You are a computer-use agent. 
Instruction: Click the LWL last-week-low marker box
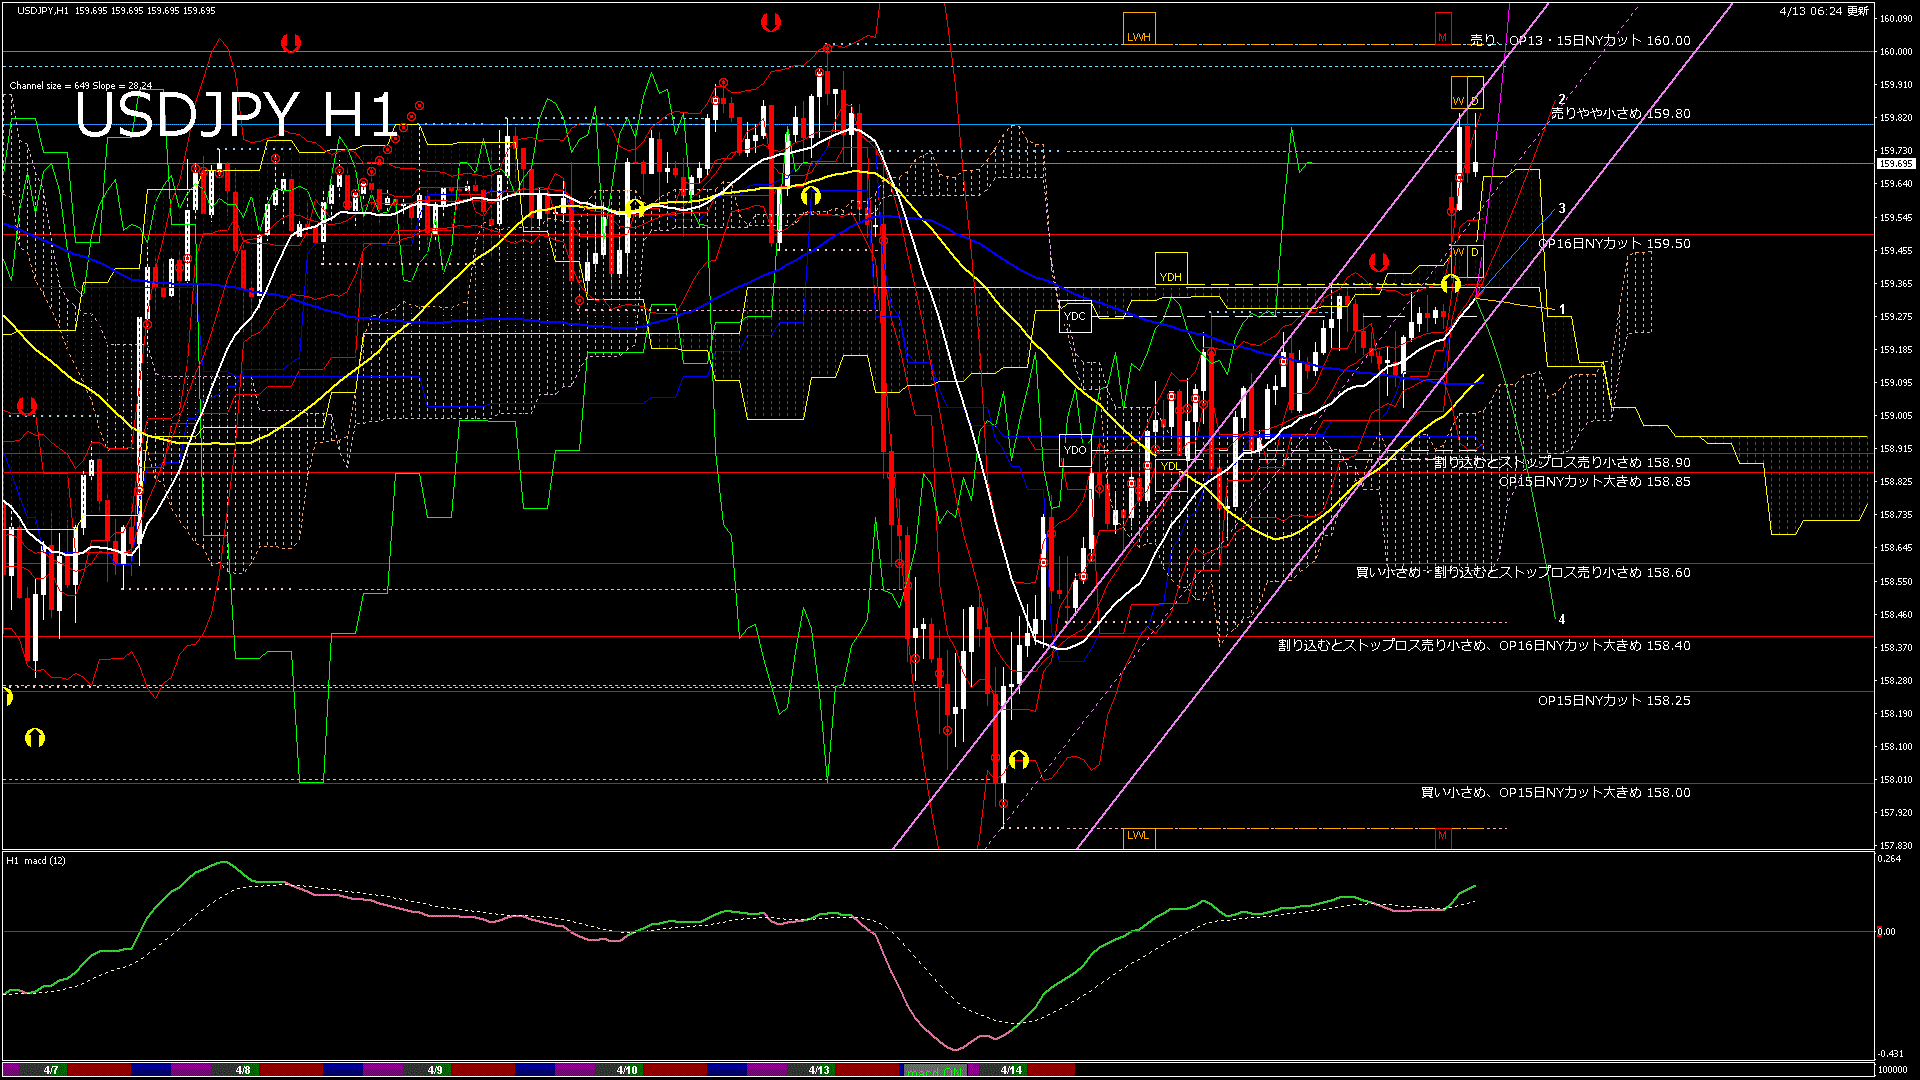point(1138,836)
